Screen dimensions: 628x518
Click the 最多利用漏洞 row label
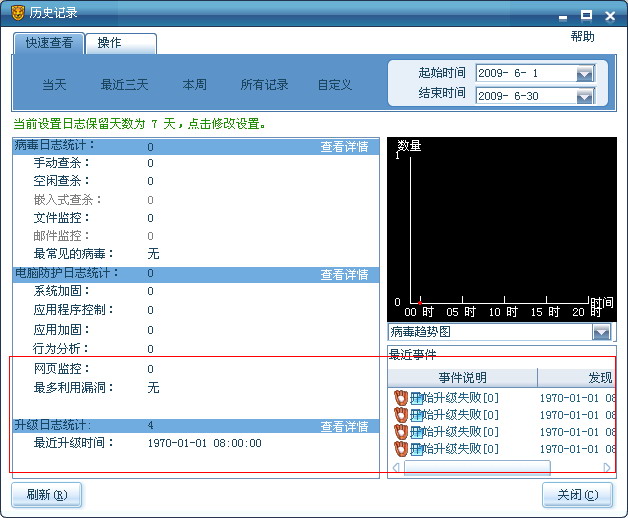[73, 387]
